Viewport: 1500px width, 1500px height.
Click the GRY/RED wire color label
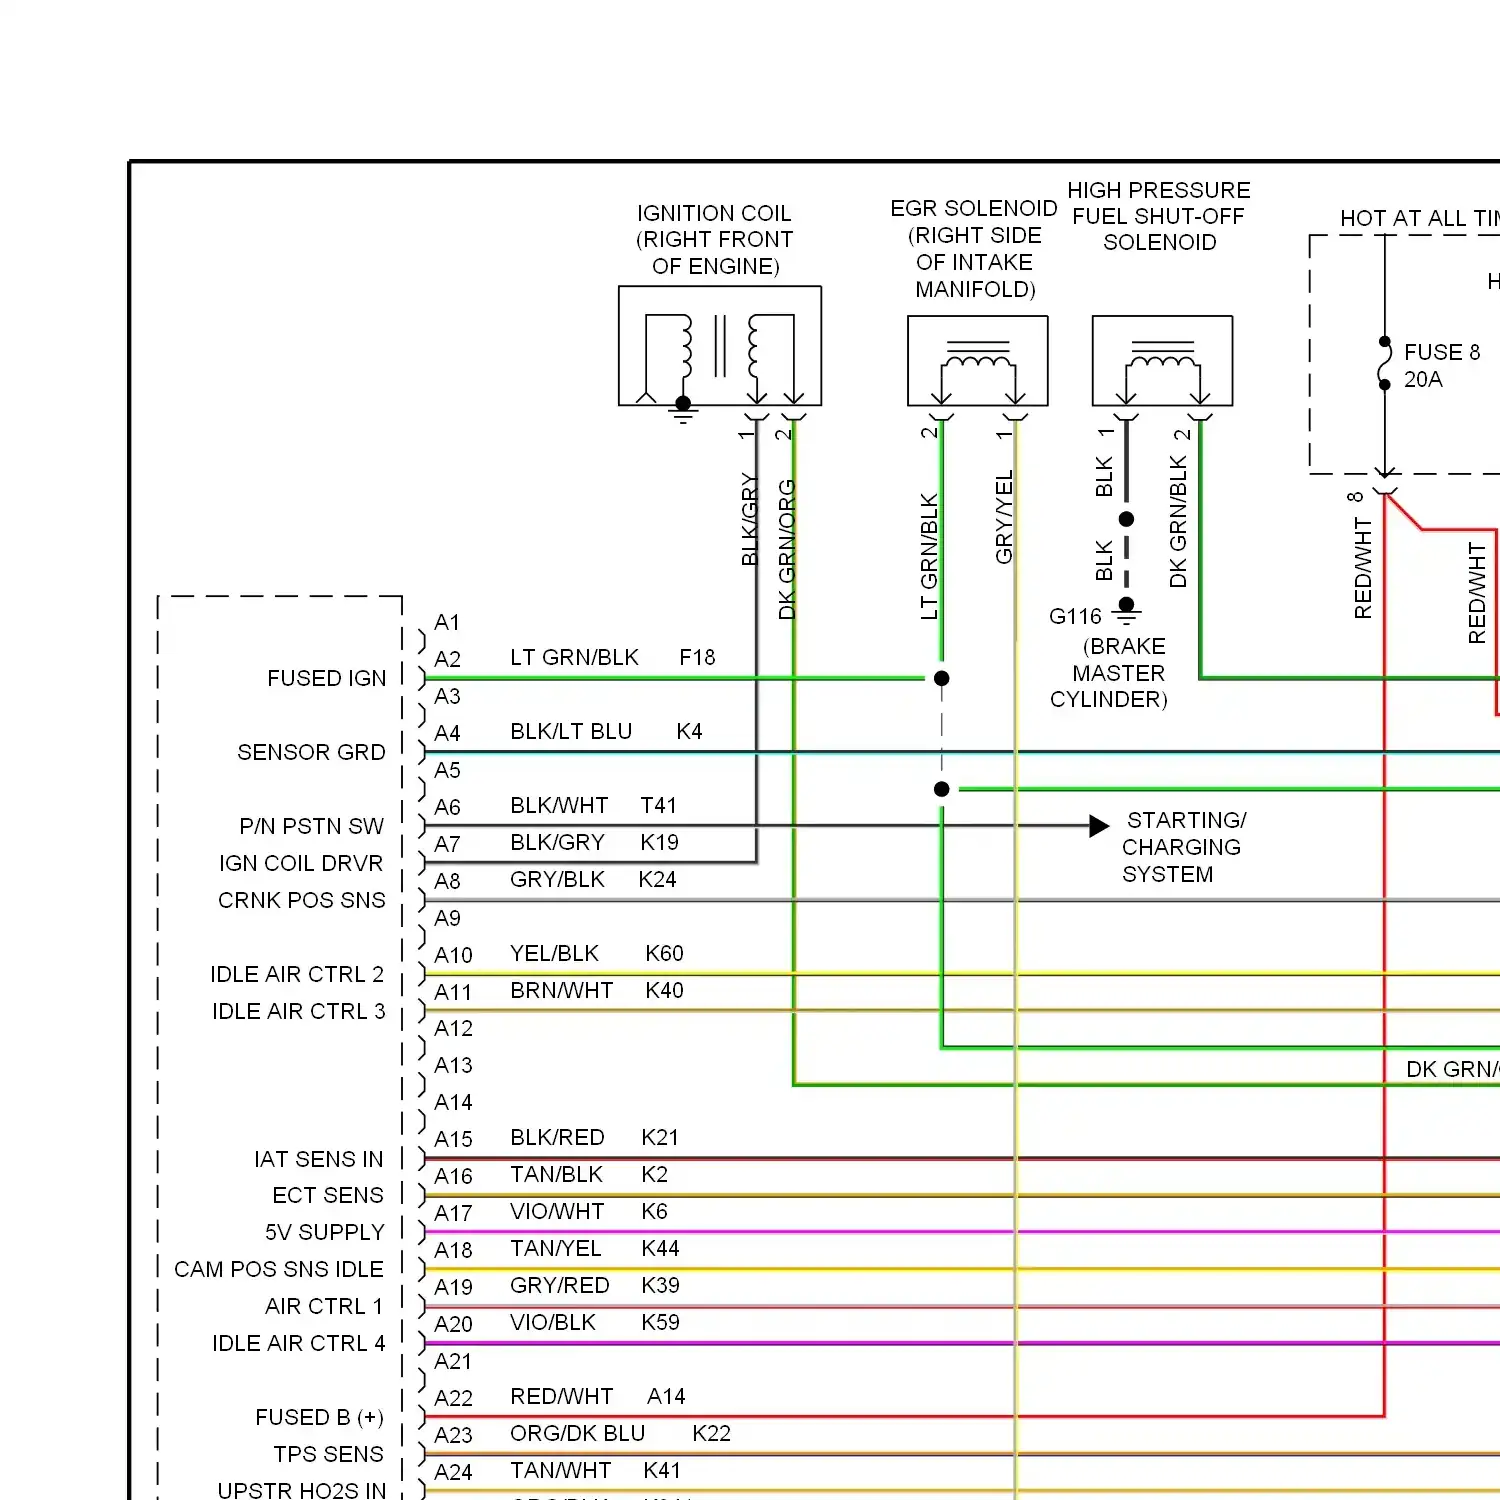coord(559,1285)
